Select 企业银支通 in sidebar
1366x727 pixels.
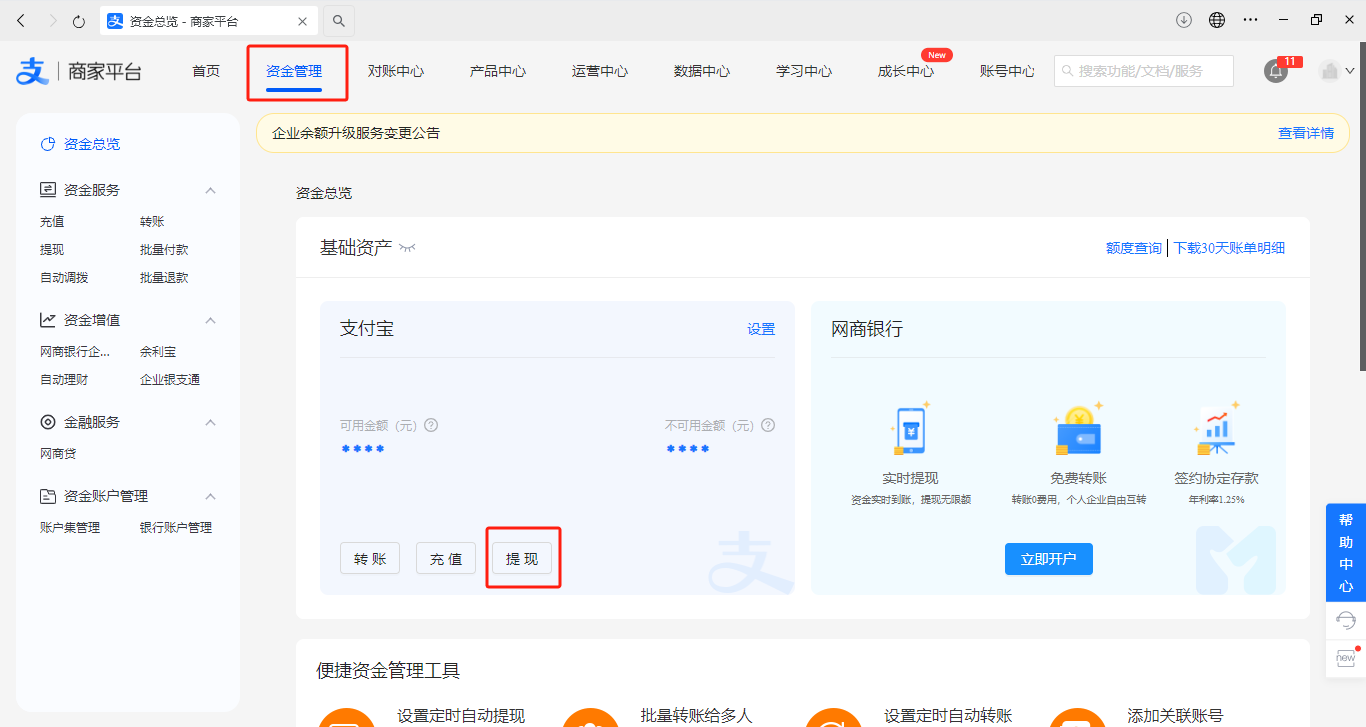click(170, 380)
